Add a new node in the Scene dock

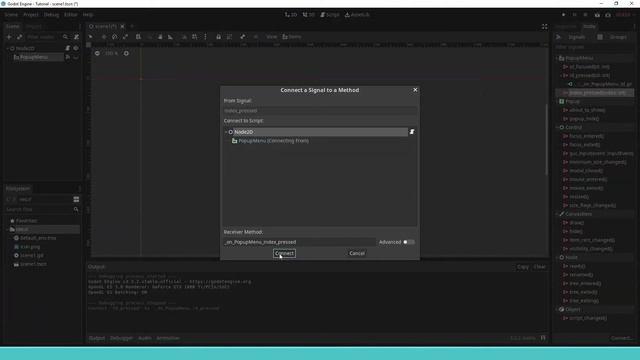(x=9, y=37)
